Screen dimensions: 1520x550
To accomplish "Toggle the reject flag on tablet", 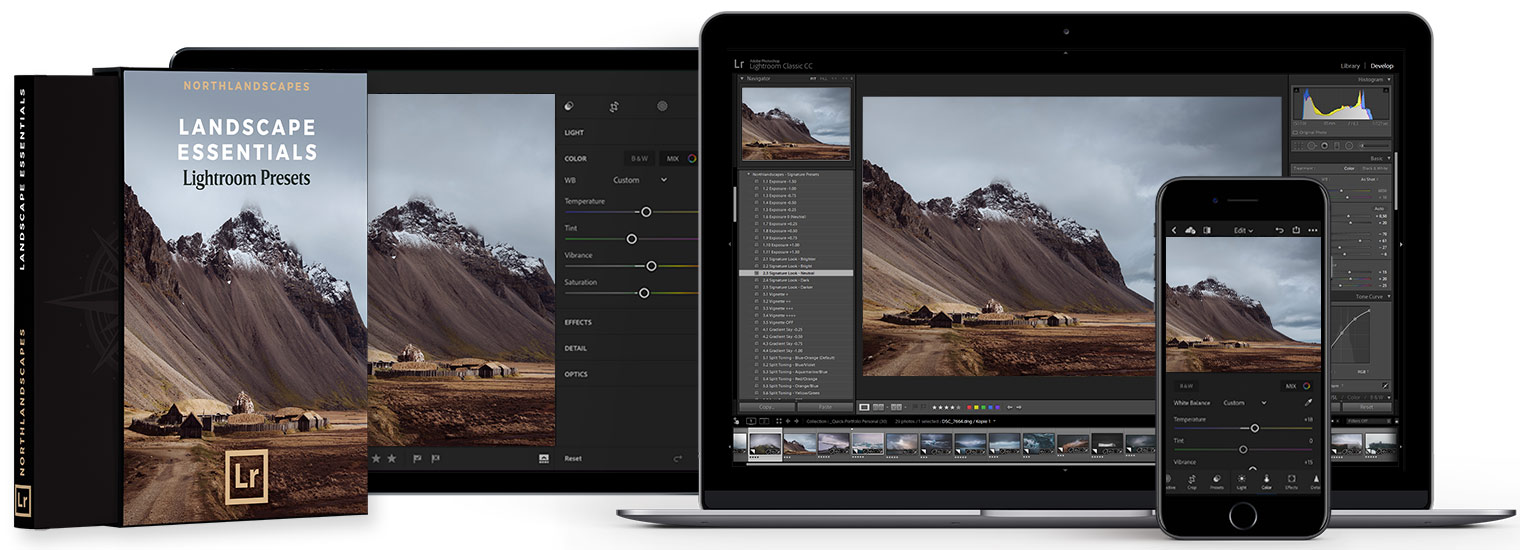I will pos(435,458).
